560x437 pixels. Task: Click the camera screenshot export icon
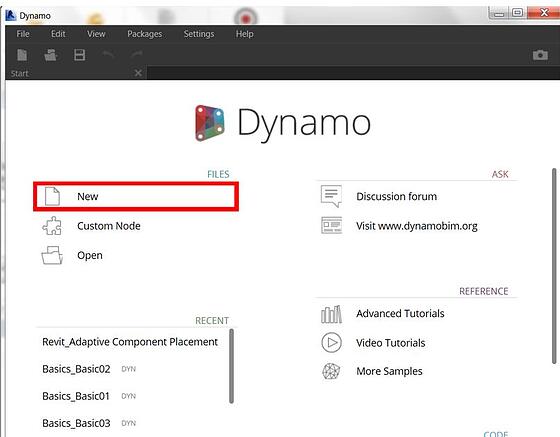[x=540, y=55]
